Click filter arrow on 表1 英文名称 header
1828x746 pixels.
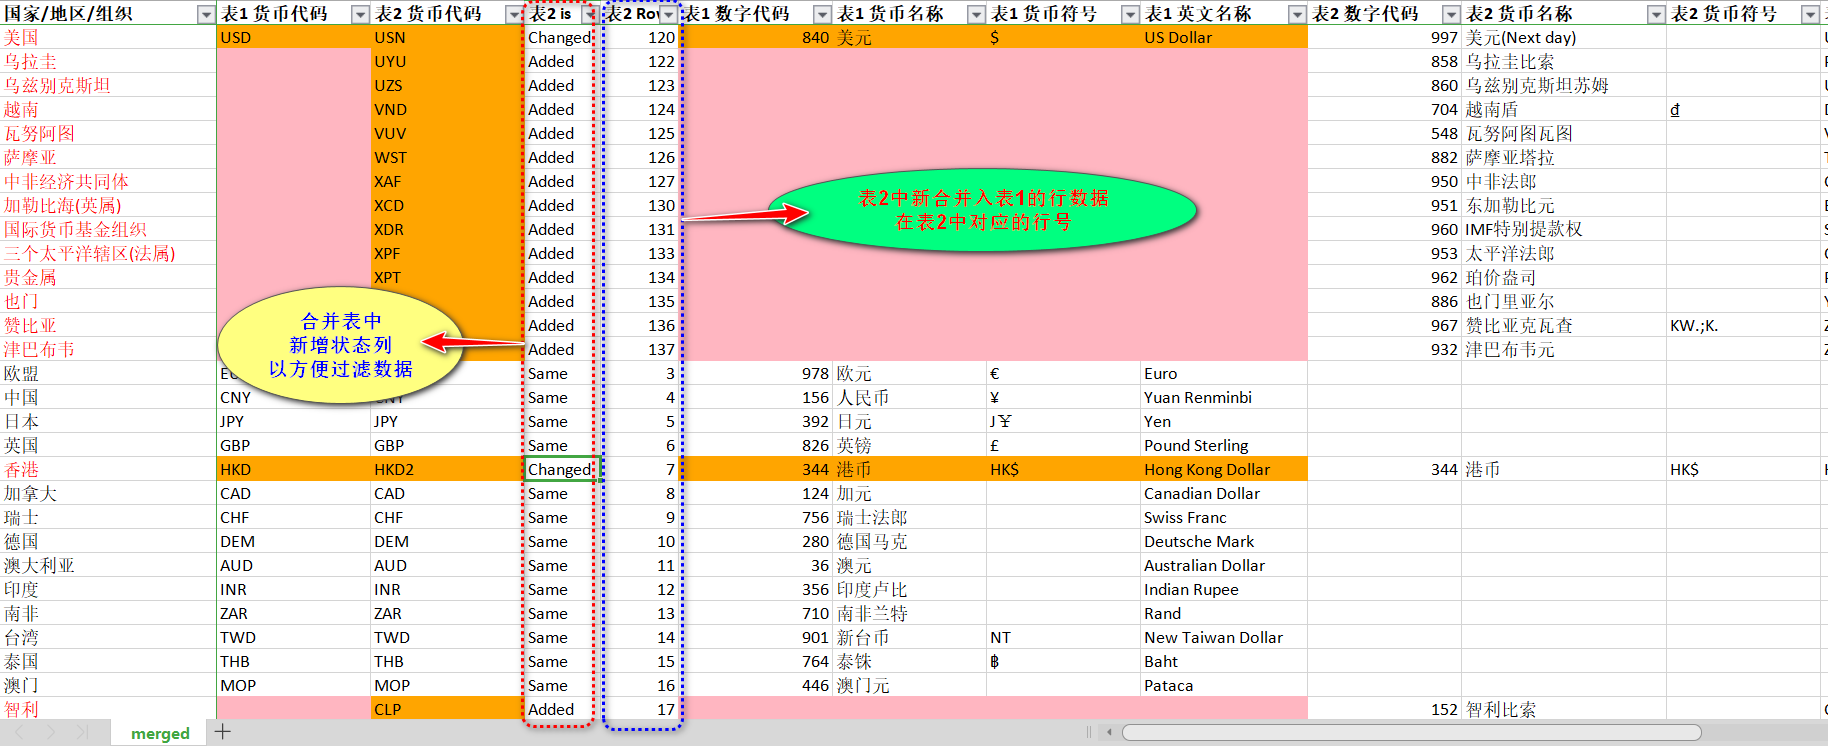1297,14
